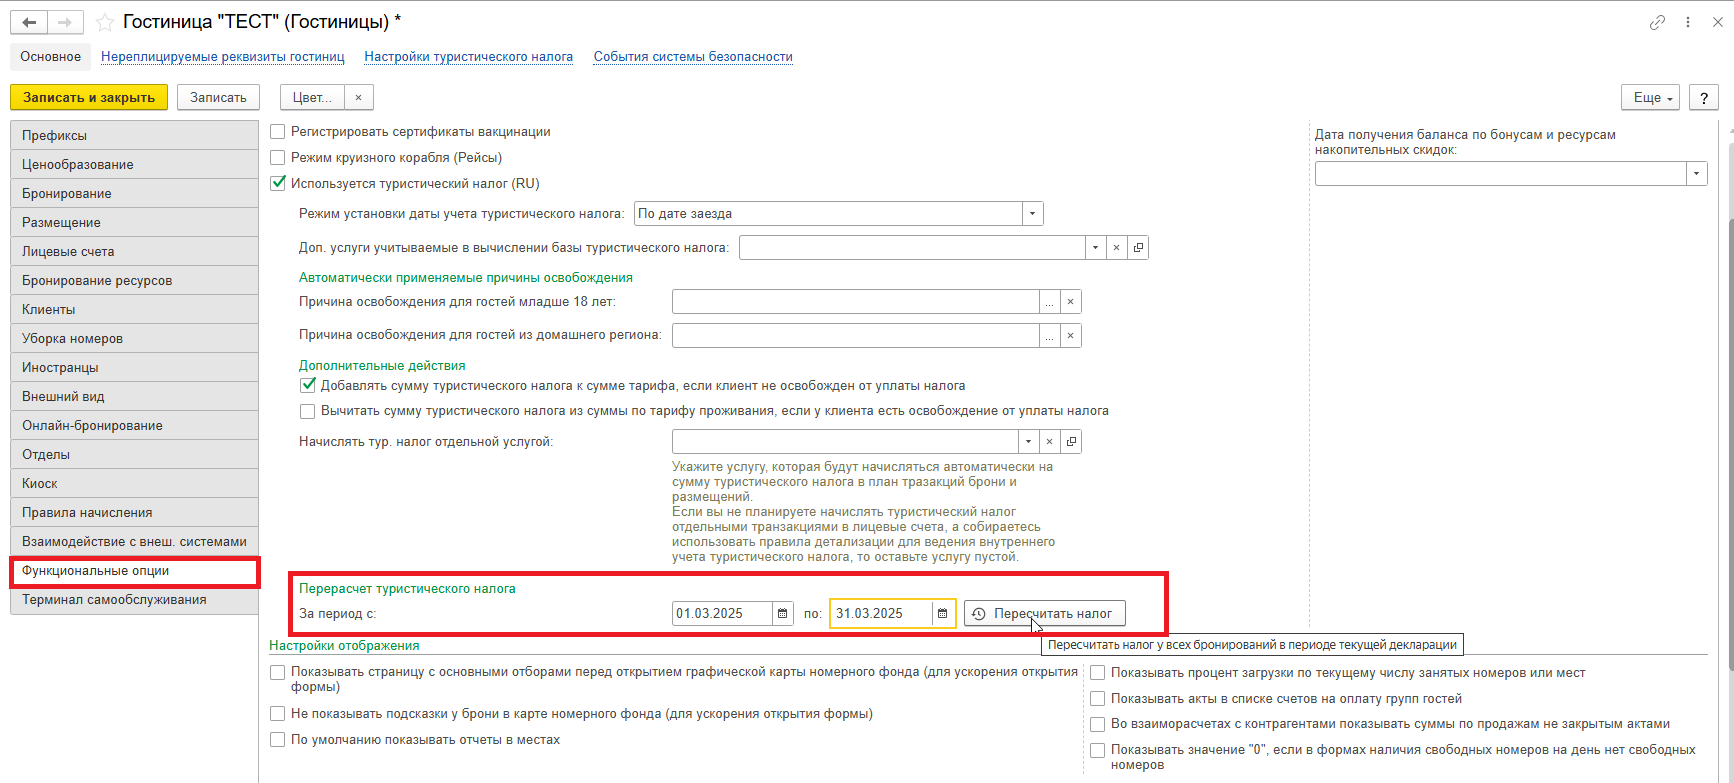Viewport: 1734px width, 783px height.
Task: Uncheck Используется туристический налог (RU)
Action: click(278, 183)
